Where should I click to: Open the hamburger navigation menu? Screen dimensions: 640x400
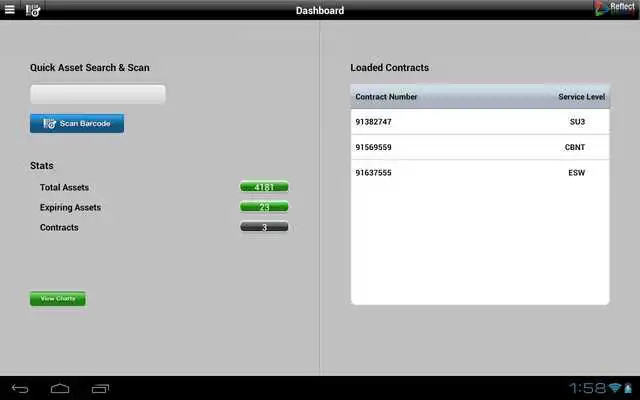(x=9, y=10)
